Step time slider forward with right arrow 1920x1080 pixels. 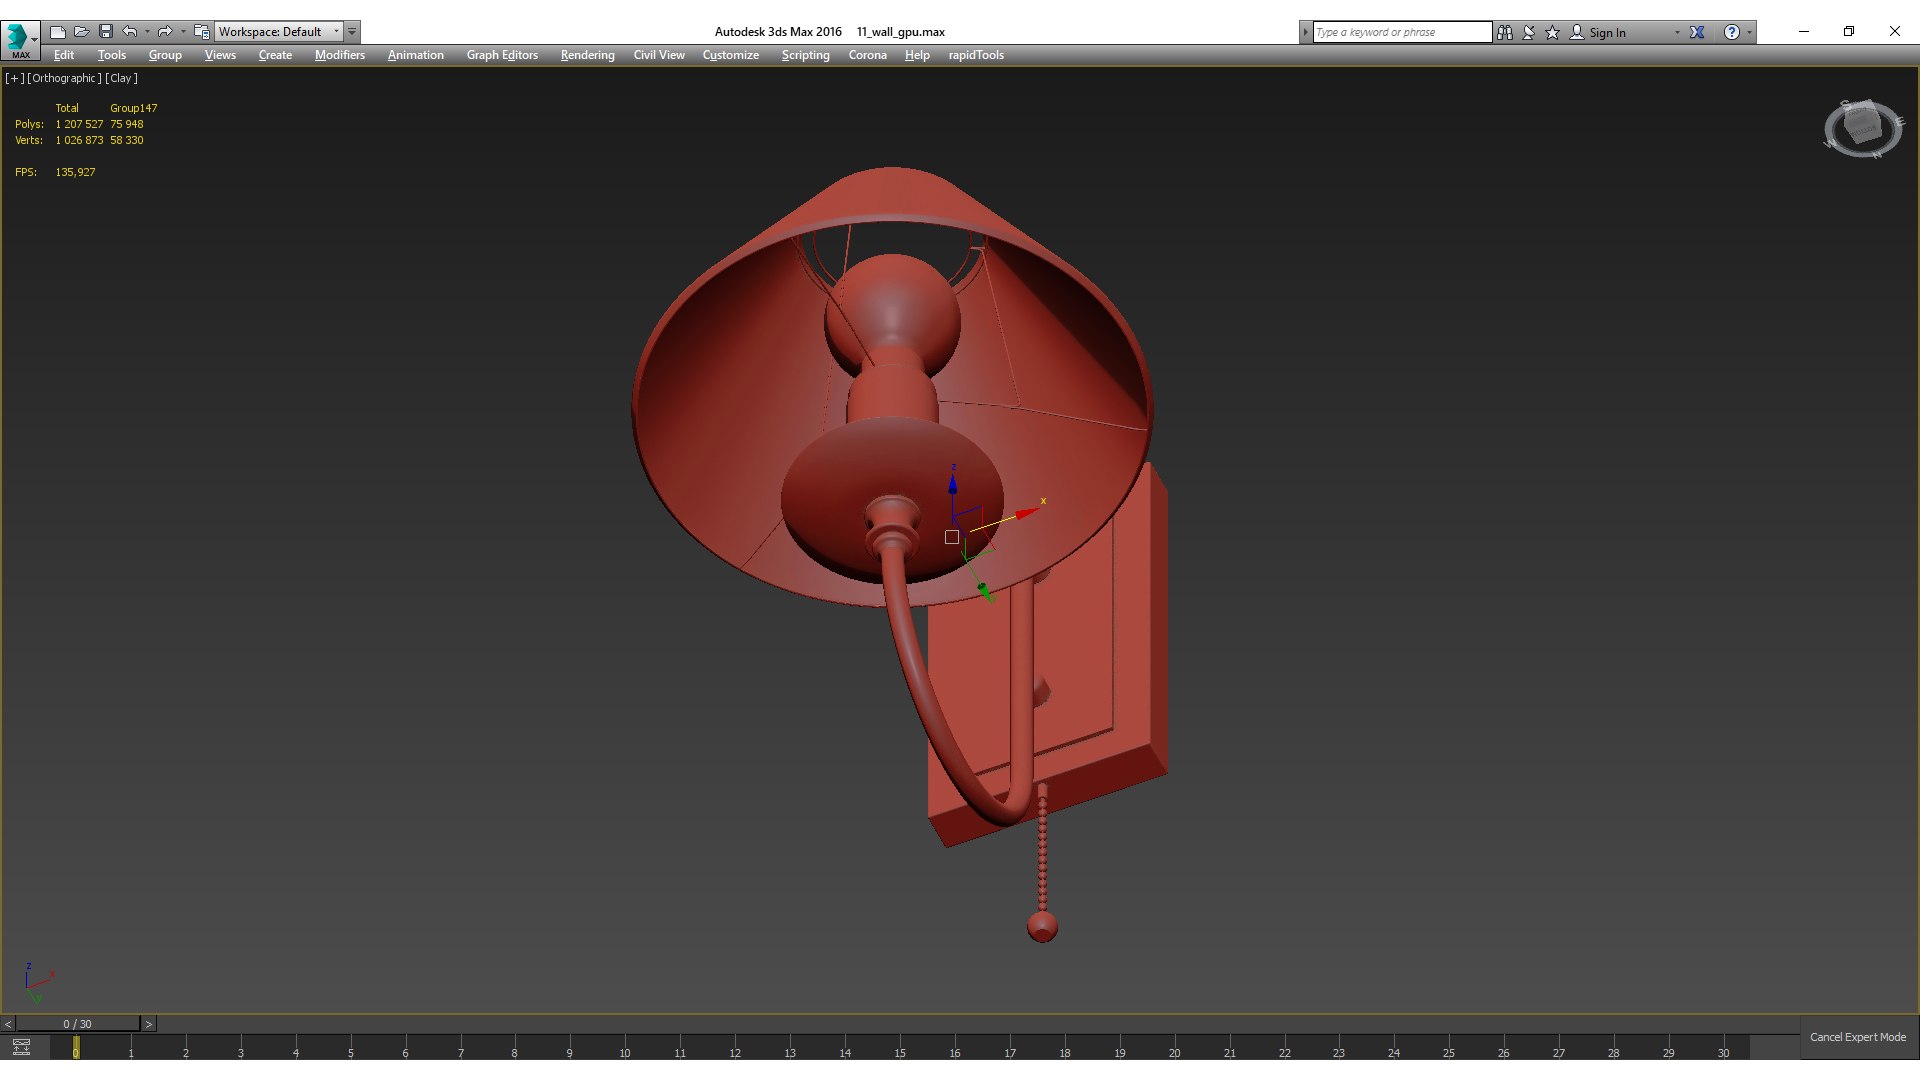tap(149, 1024)
